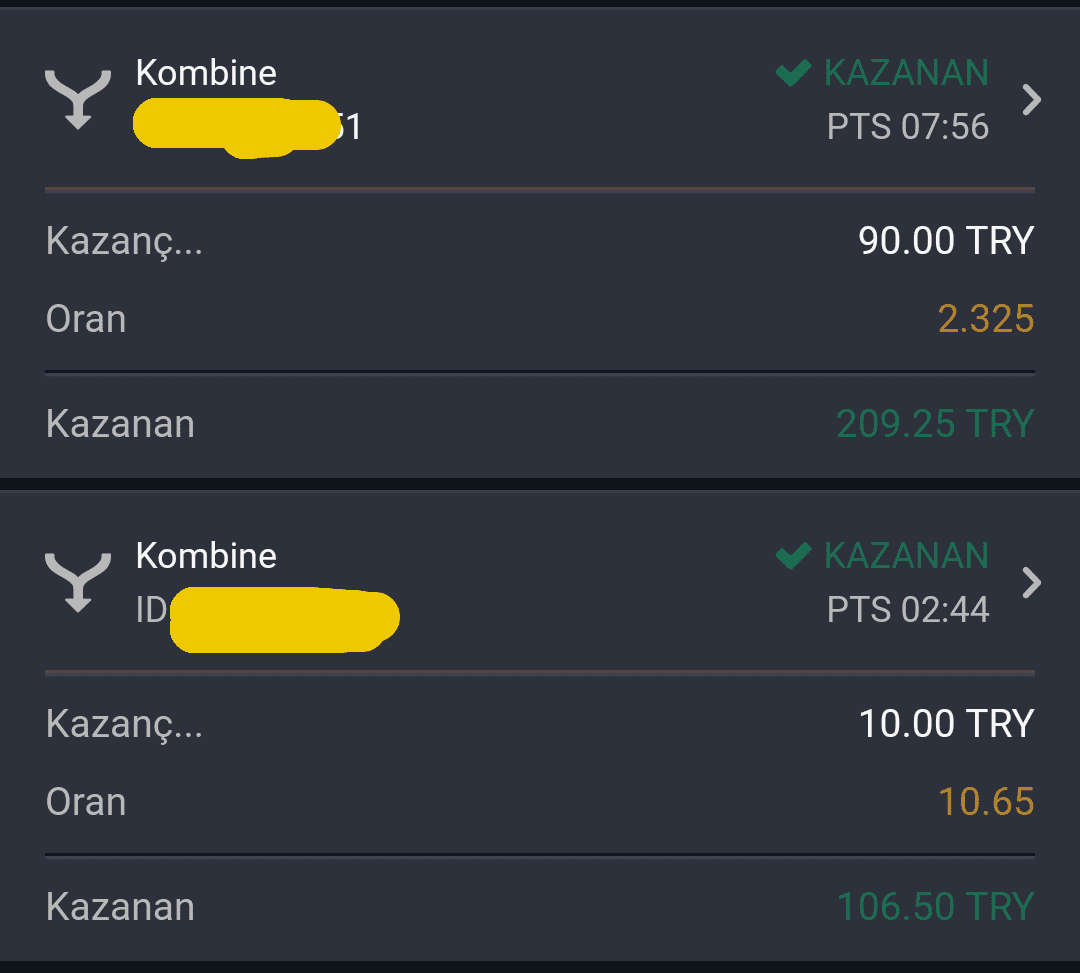Screen dimensions: 1080x973
Task: Select the KAZANAN label dated PTS 07:56
Action: point(906,73)
